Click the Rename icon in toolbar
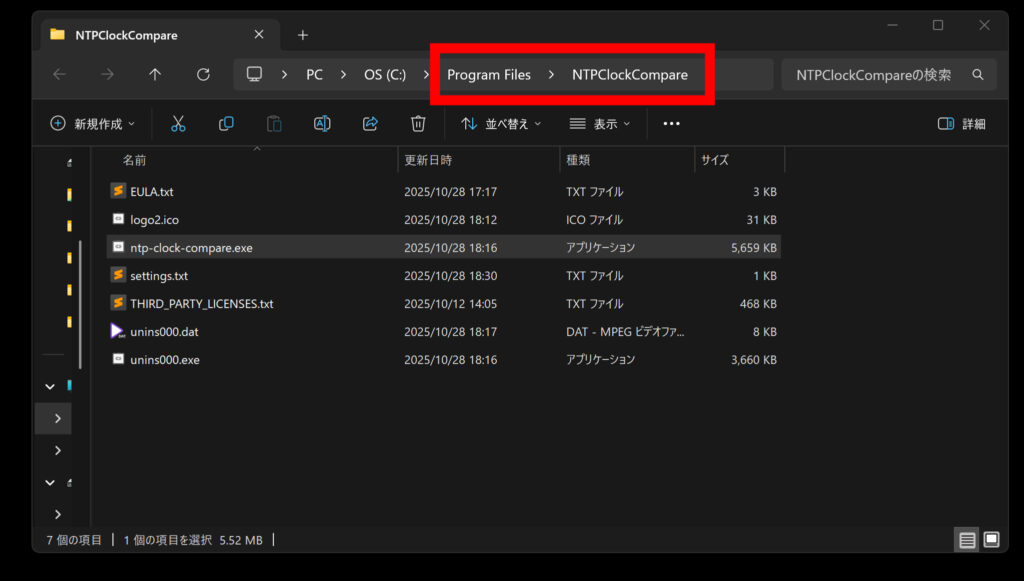This screenshot has width=1024, height=581. click(322, 124)
